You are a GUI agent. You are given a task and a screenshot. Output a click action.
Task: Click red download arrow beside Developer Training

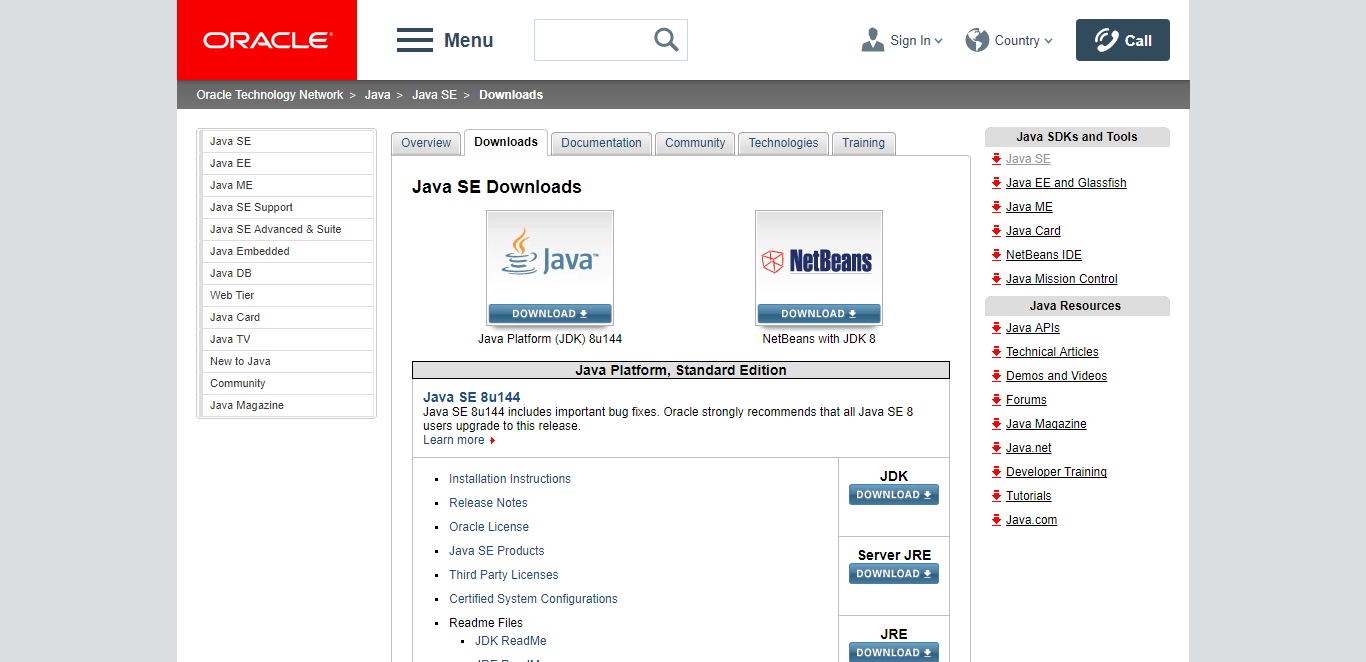(x=996, y=472)
